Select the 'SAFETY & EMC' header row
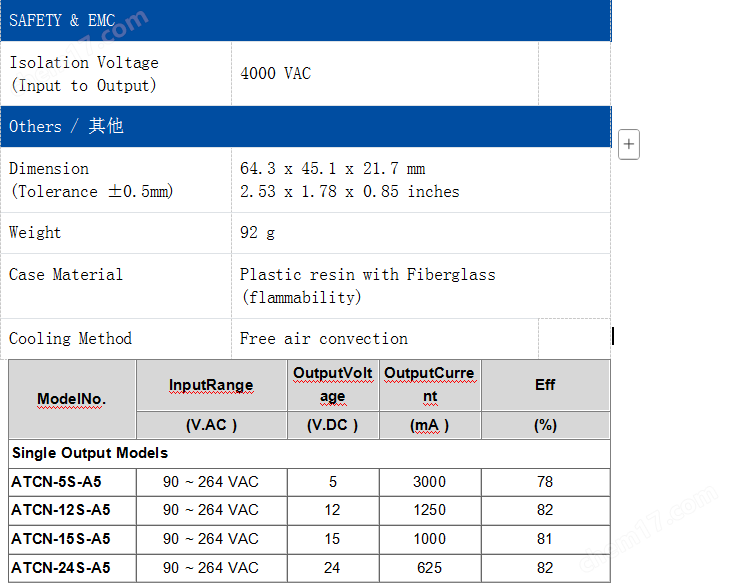729x583 pixels. pos(306,20)
